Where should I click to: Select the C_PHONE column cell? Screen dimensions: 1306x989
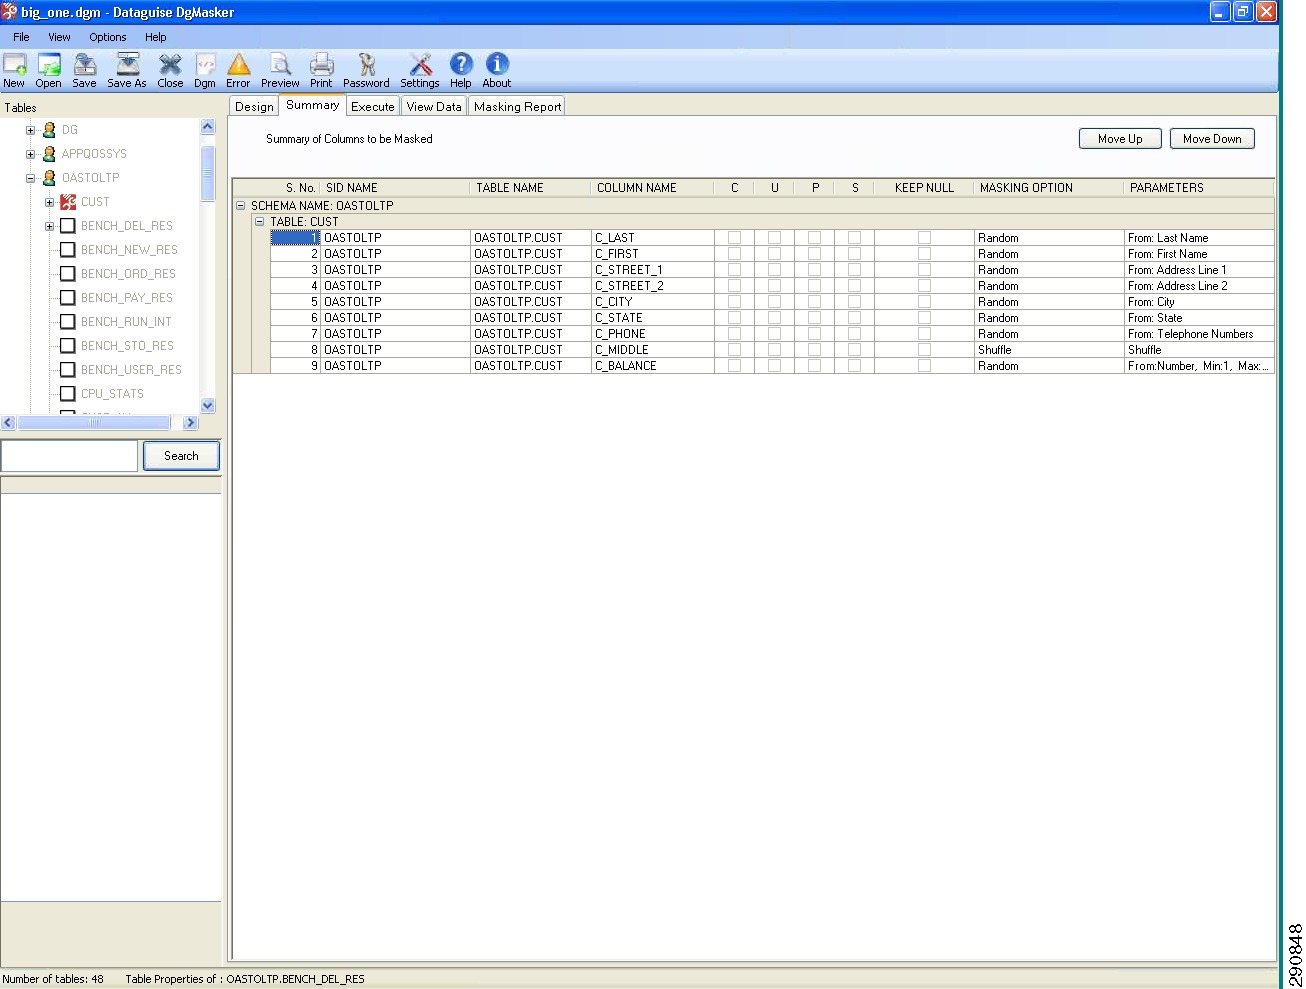652,334
